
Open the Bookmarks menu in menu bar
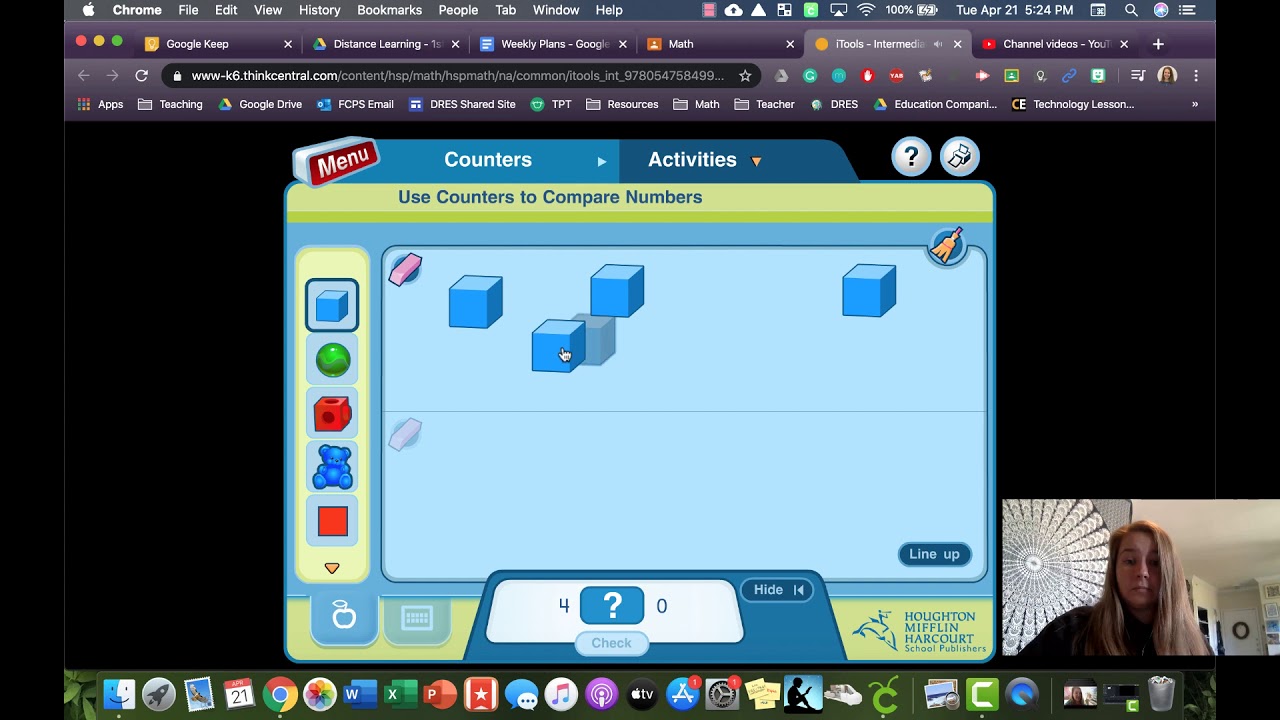tap(389, 10)
